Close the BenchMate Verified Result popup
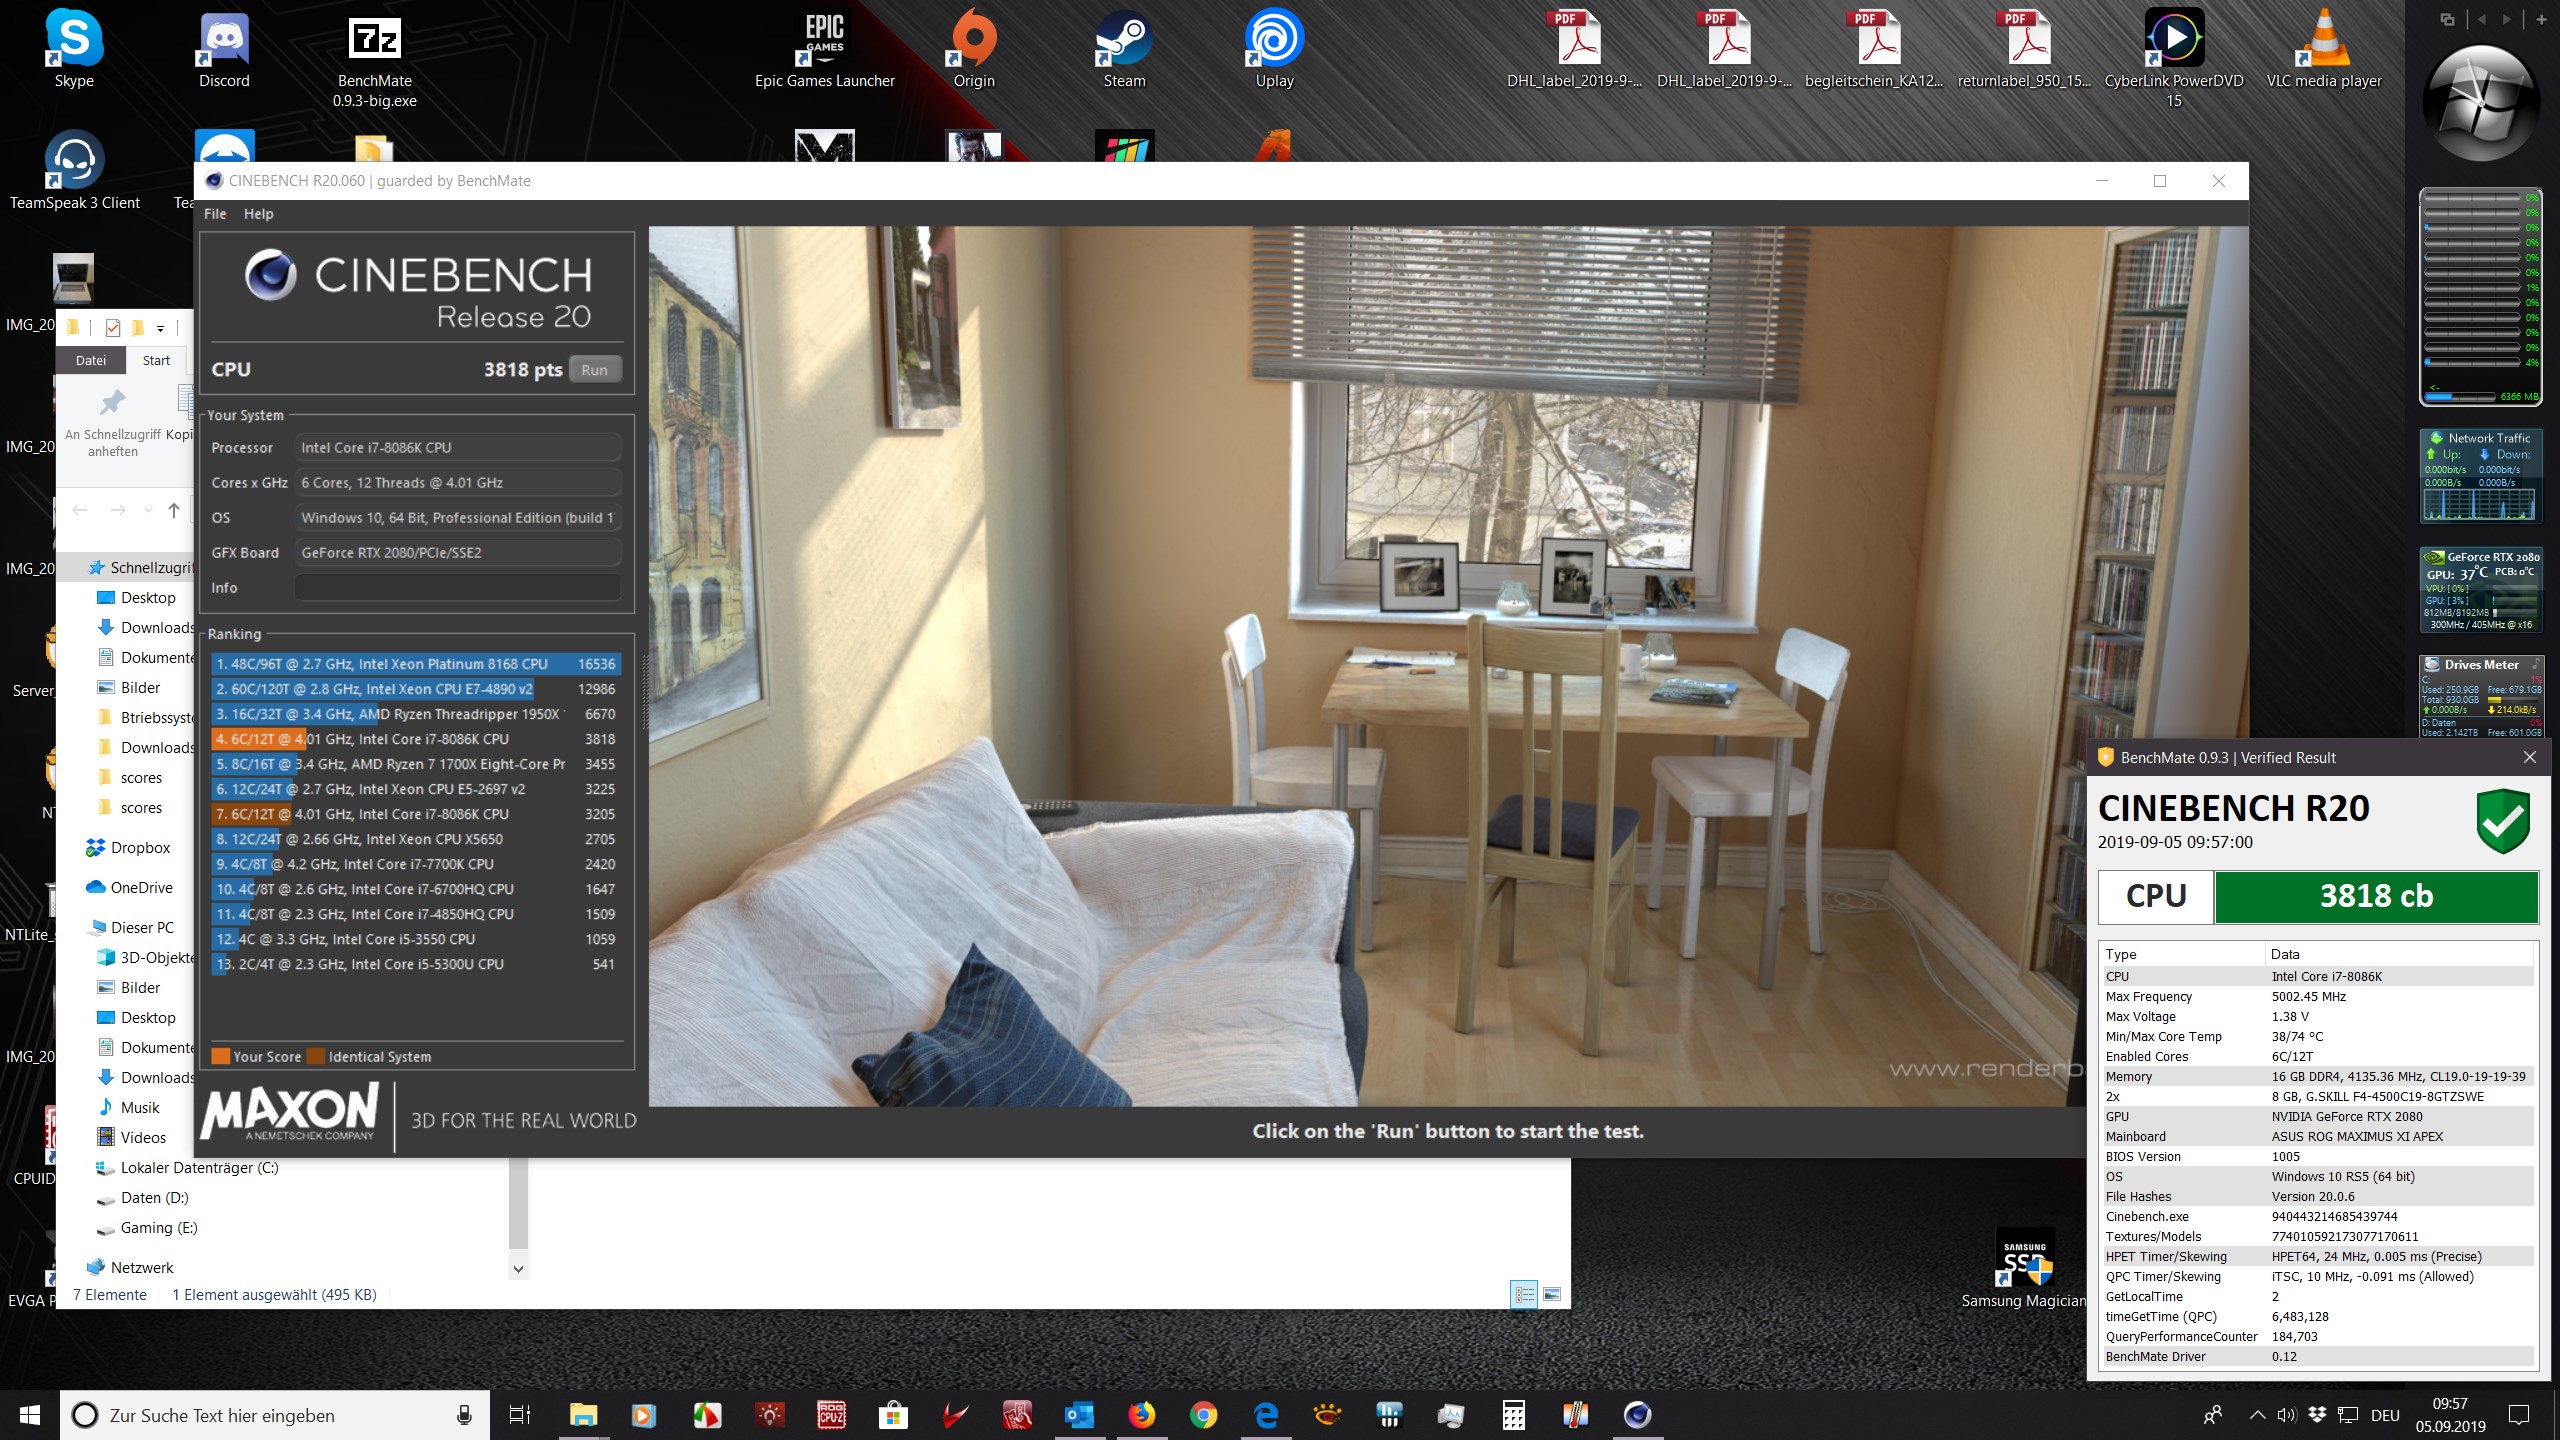Viewport: 2560px width, 1440px height. (x=2529, y=757)
